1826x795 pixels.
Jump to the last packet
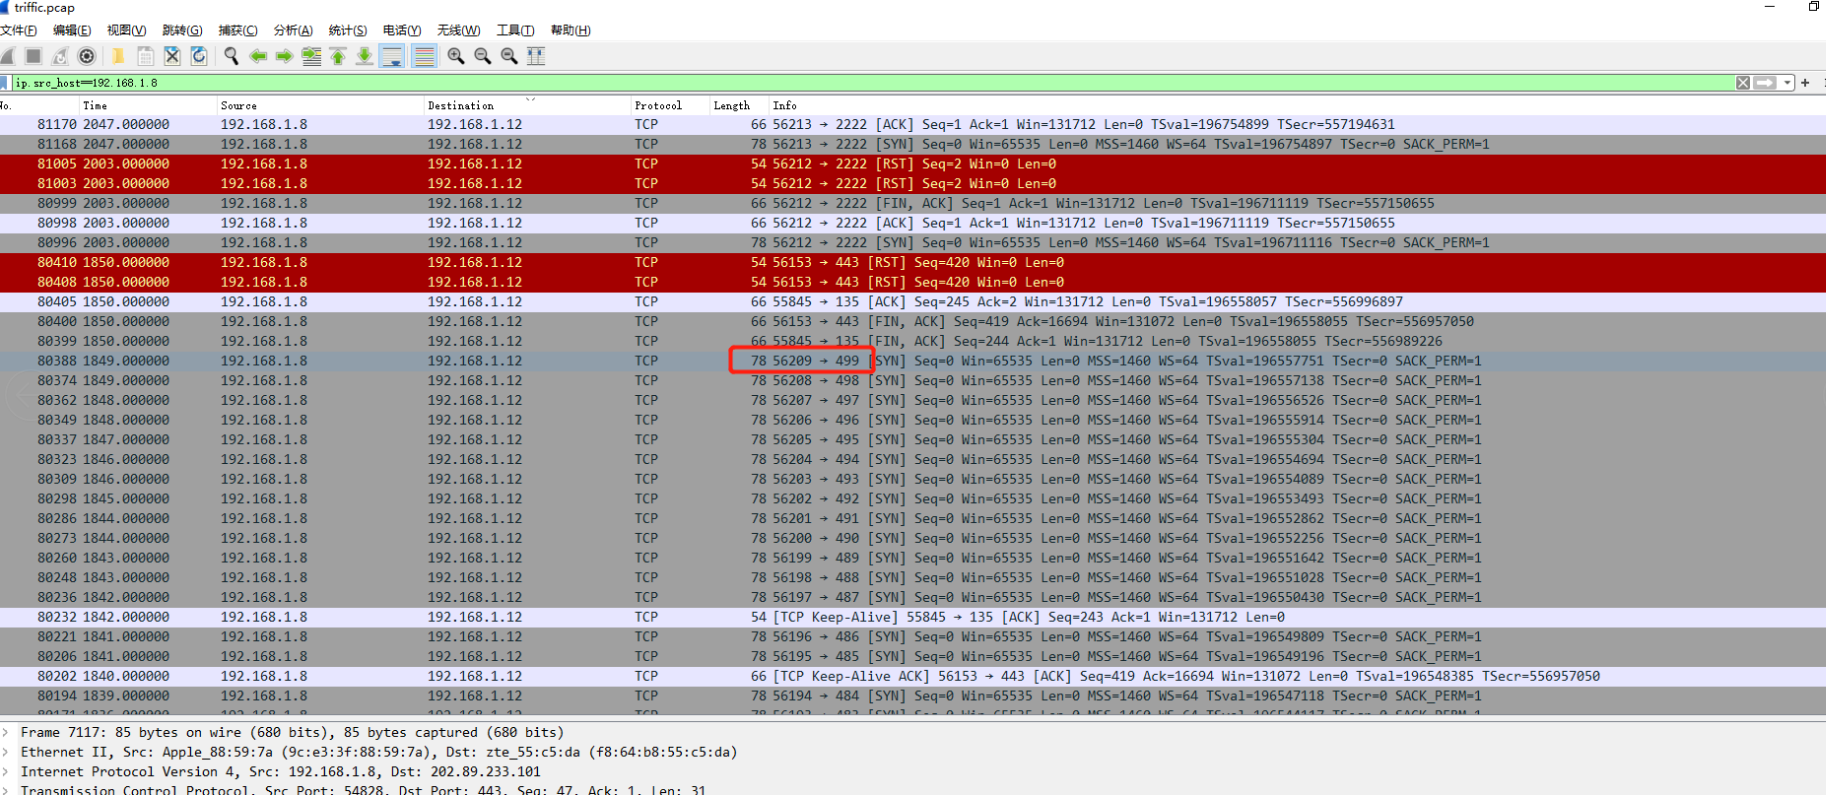coord(365,56)
